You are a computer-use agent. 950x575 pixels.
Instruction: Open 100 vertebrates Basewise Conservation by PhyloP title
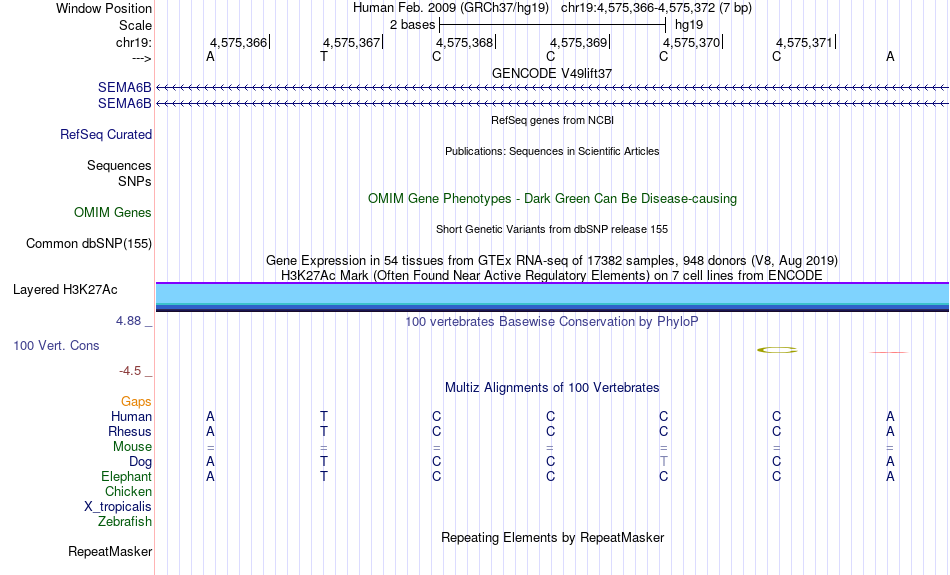point(552,322)
